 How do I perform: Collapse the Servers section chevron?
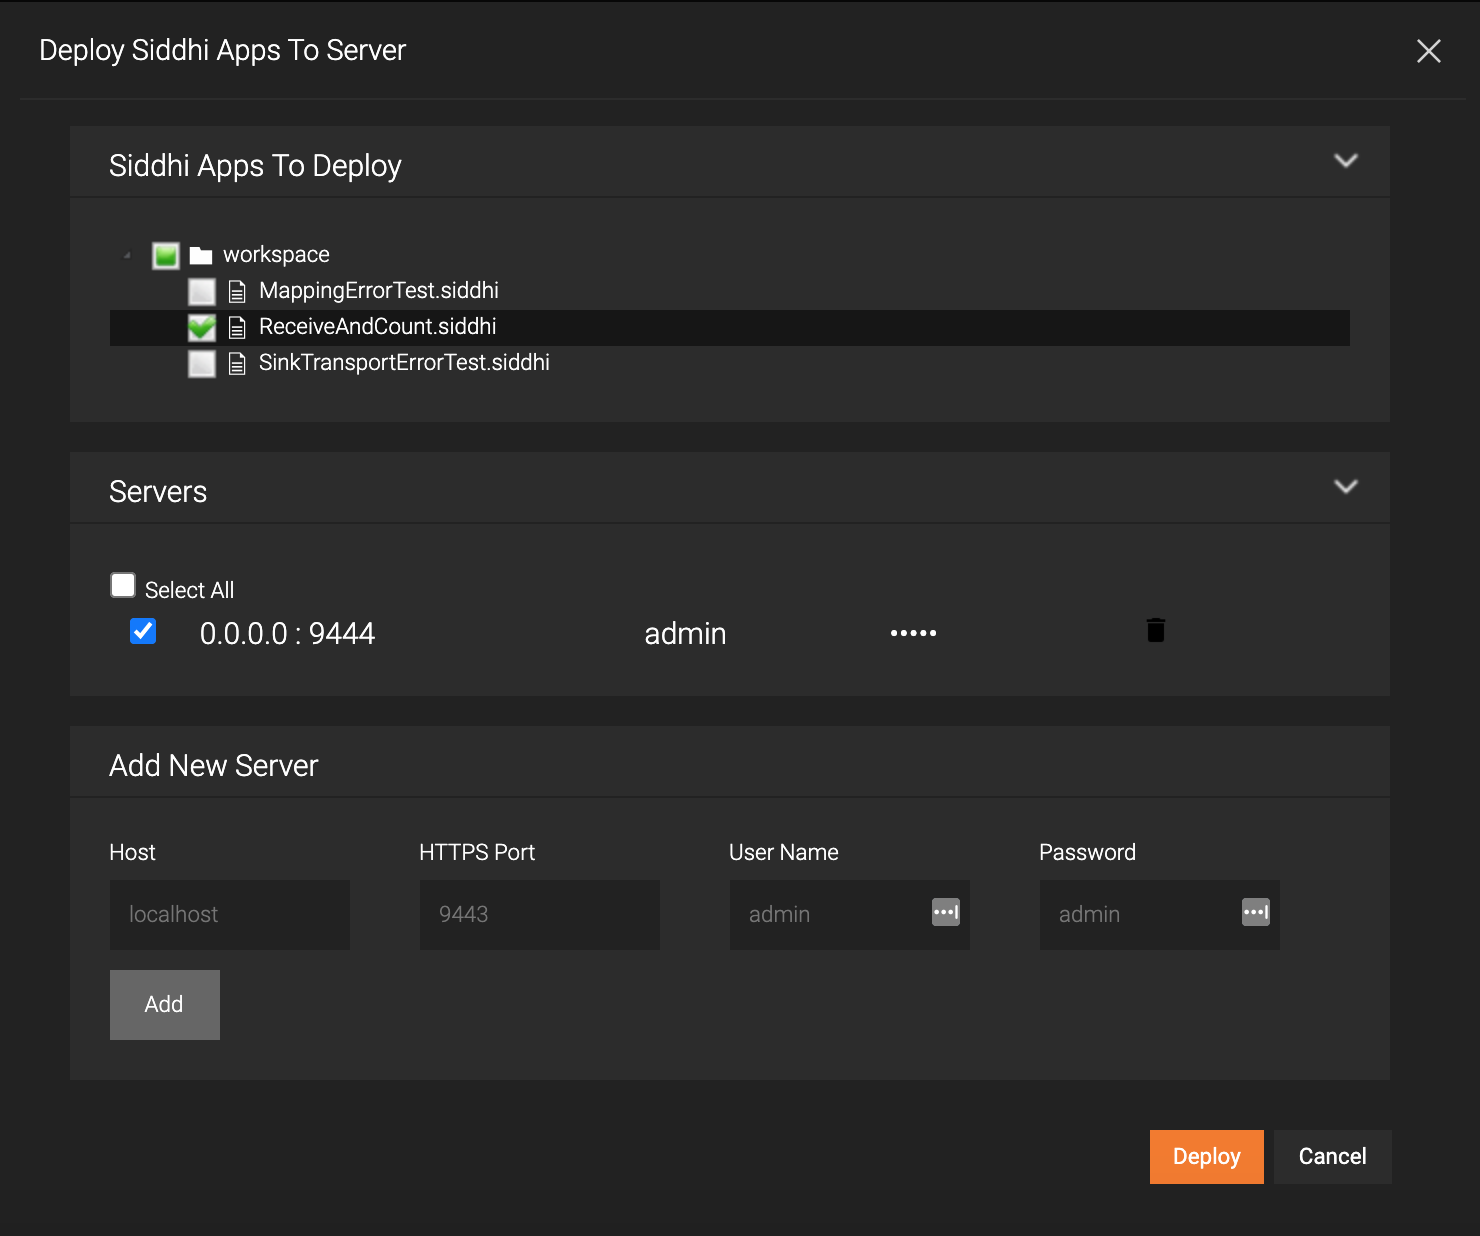pyautogui.click(x=1346, y=487)
